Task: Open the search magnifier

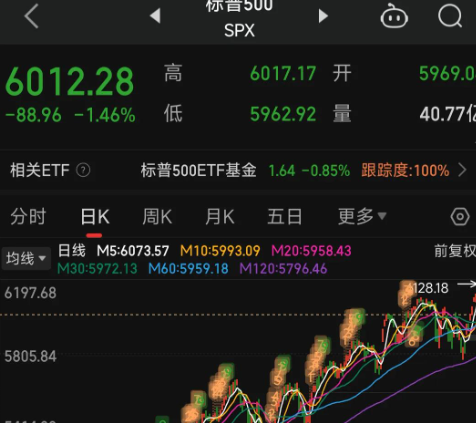Action: (450, 15)
